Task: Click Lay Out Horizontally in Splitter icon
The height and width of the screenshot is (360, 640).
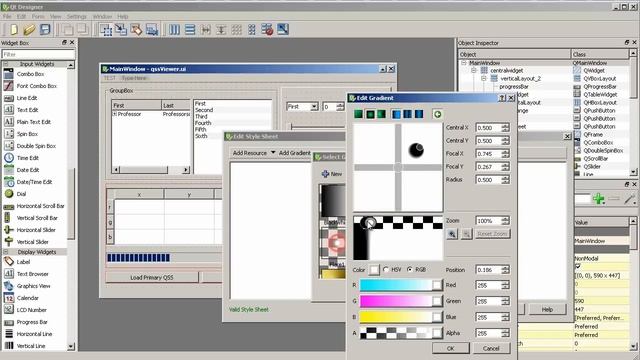Action: tap(205, 29)
